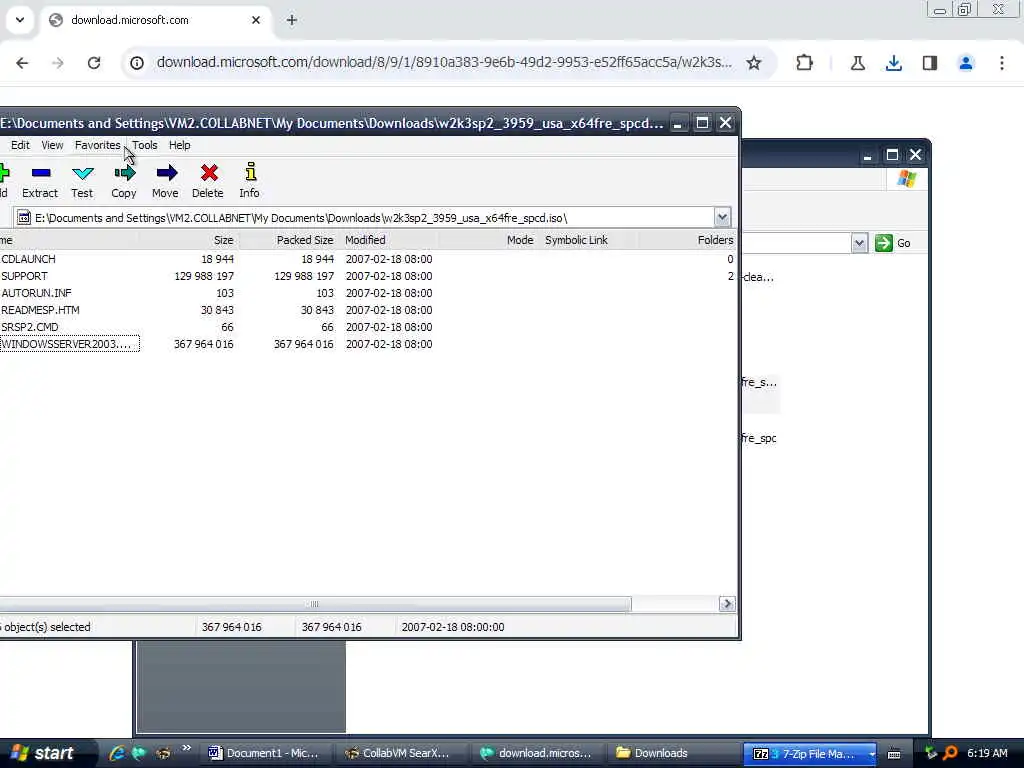
Task: Select the CDLAUNCH folder row
Action: coord(366,259)
